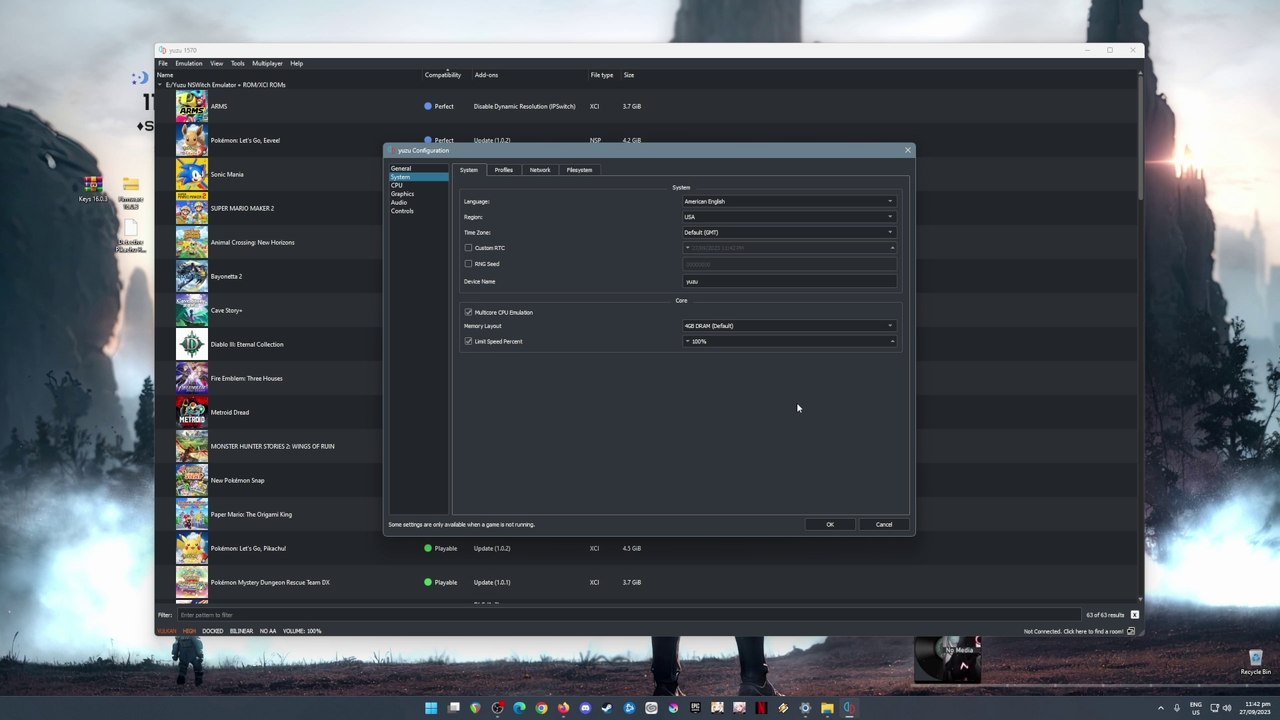Sort game list by Compatibility column
Image resolution: width=1280 pixels, height=720 pixels.
point(443,75)
